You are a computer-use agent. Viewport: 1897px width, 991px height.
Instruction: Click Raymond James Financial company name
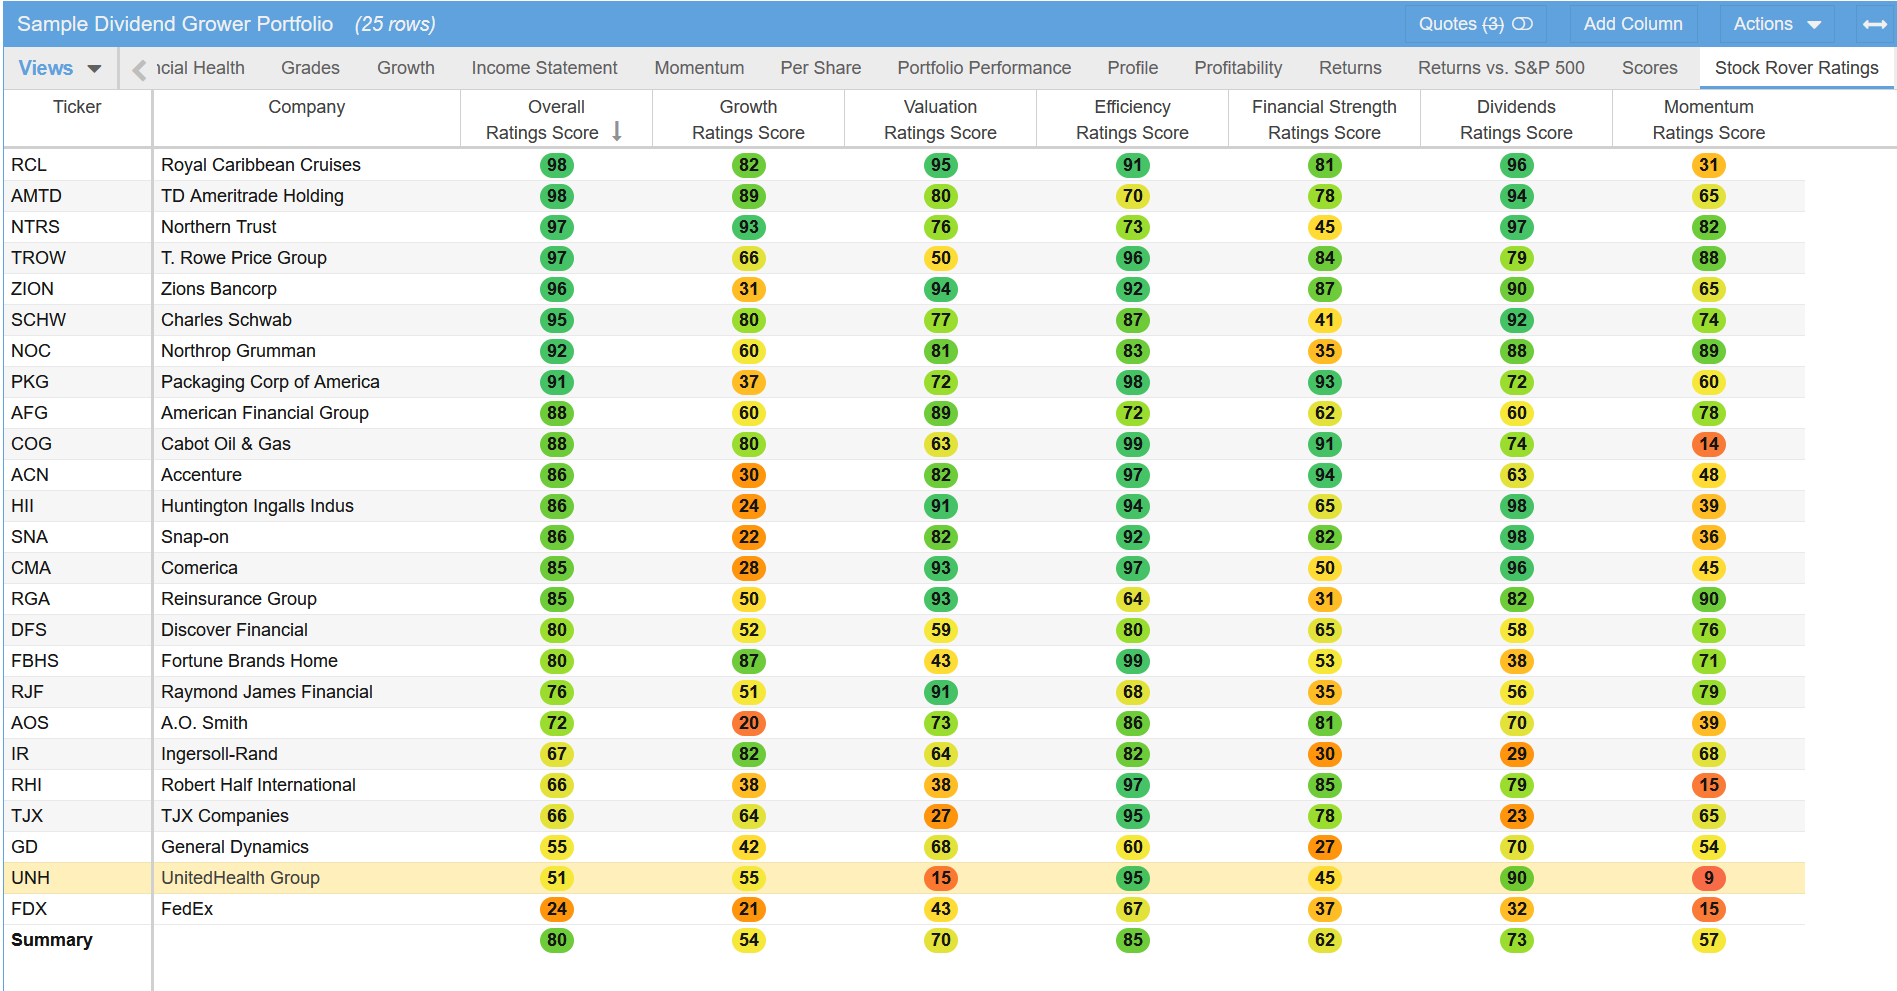click(x=266, y=692)
